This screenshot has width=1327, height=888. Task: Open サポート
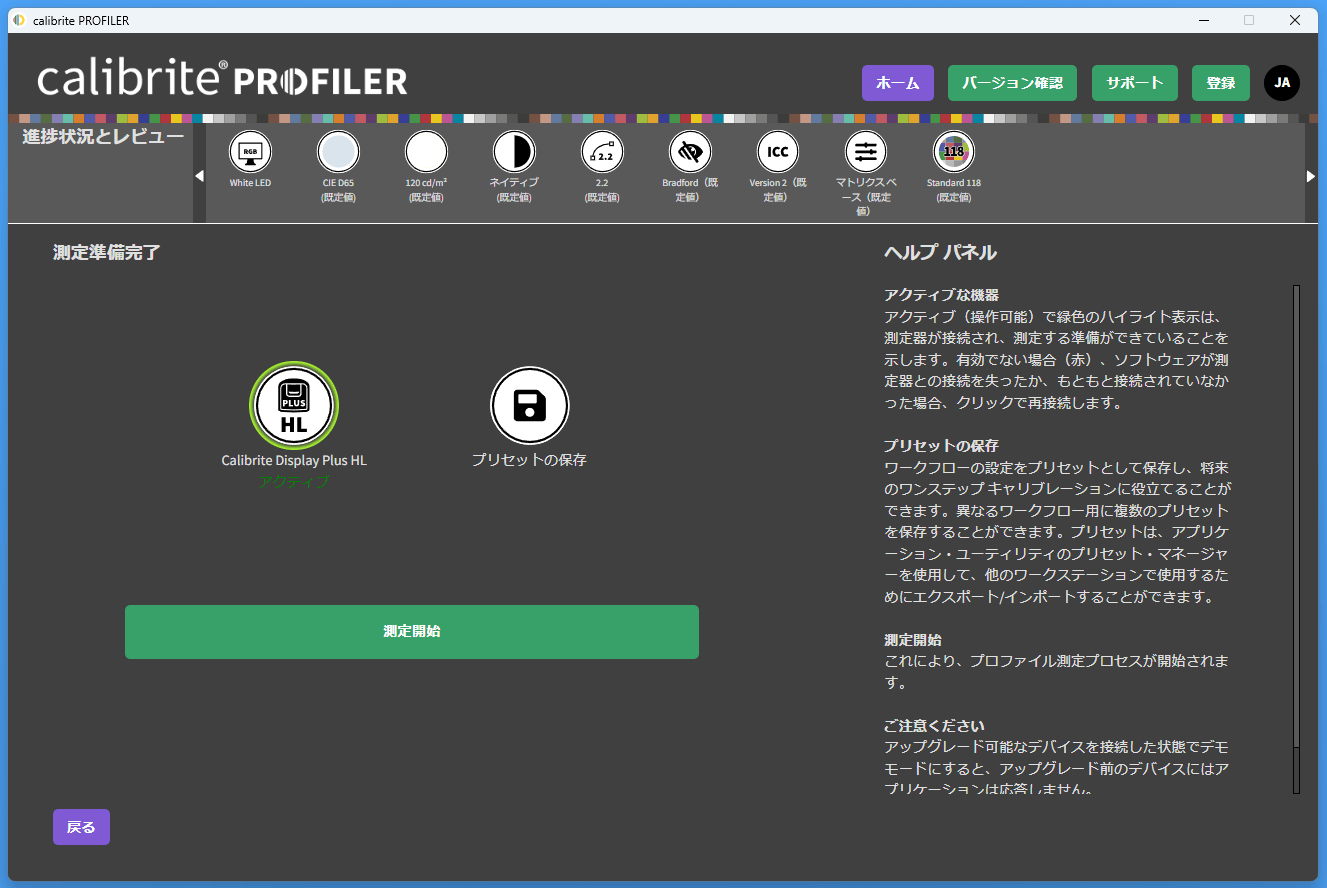tap(1135, 83)
